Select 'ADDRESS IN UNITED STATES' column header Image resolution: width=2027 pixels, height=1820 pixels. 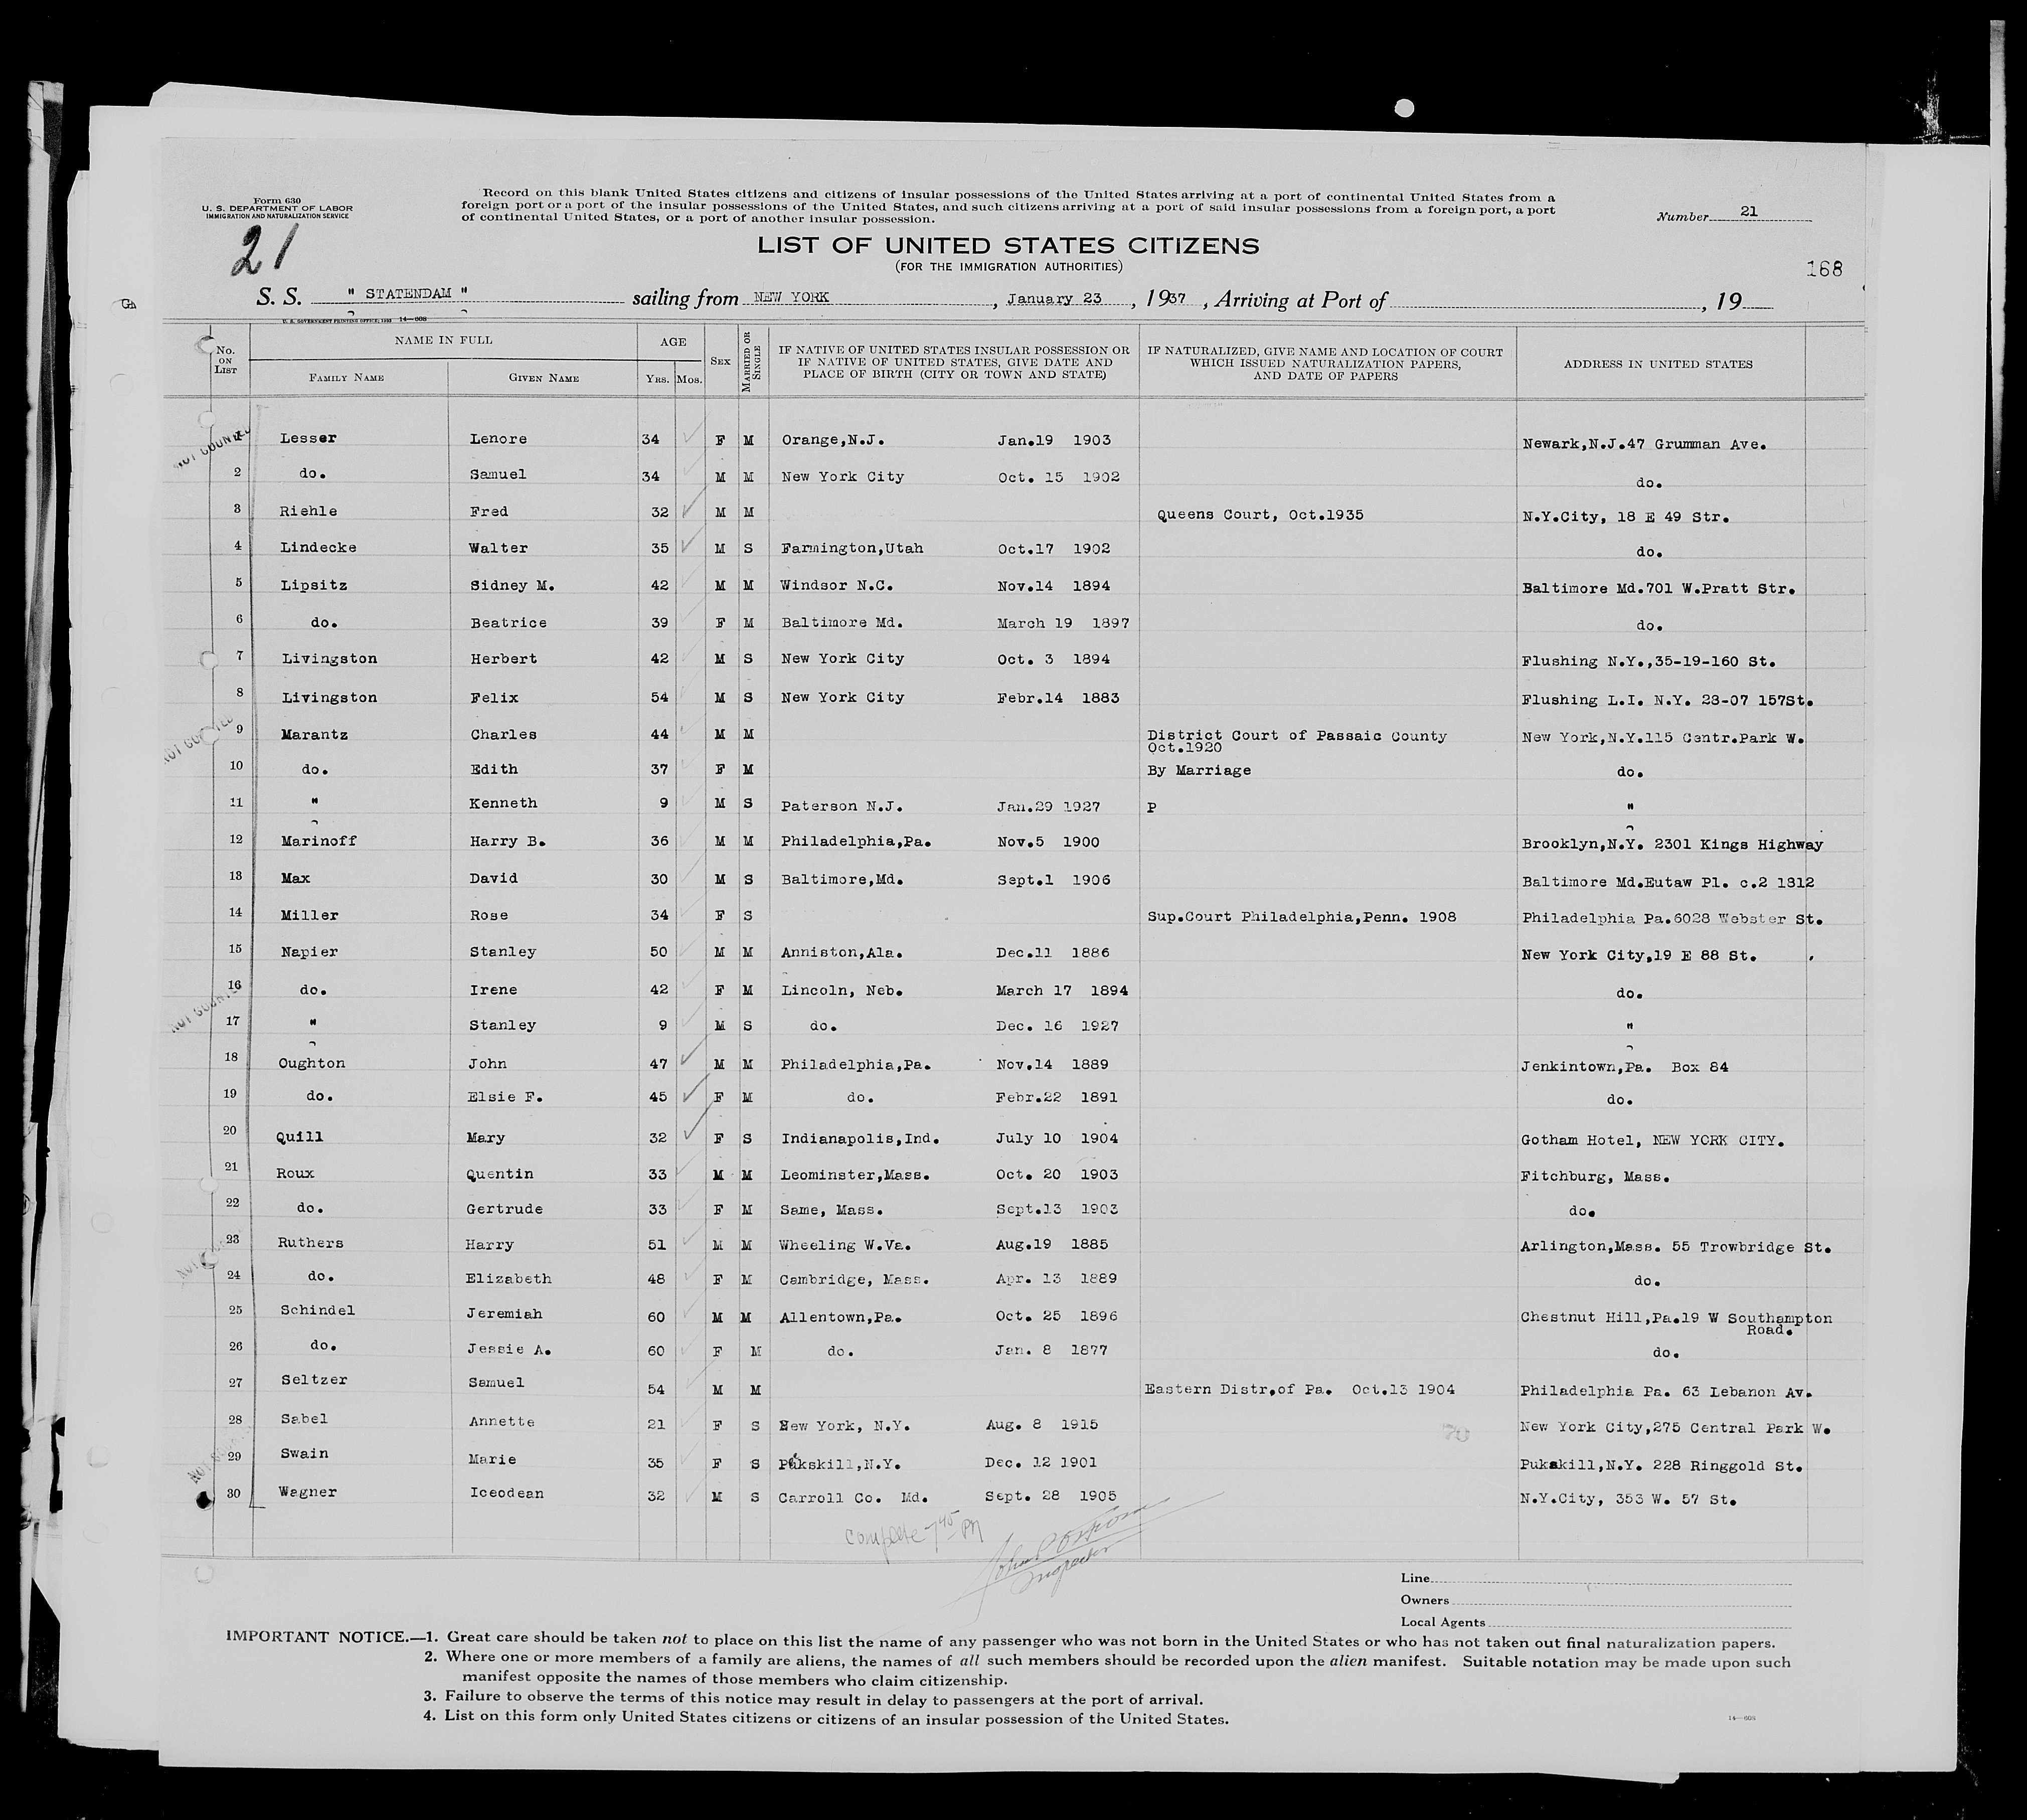(1658, 364)
